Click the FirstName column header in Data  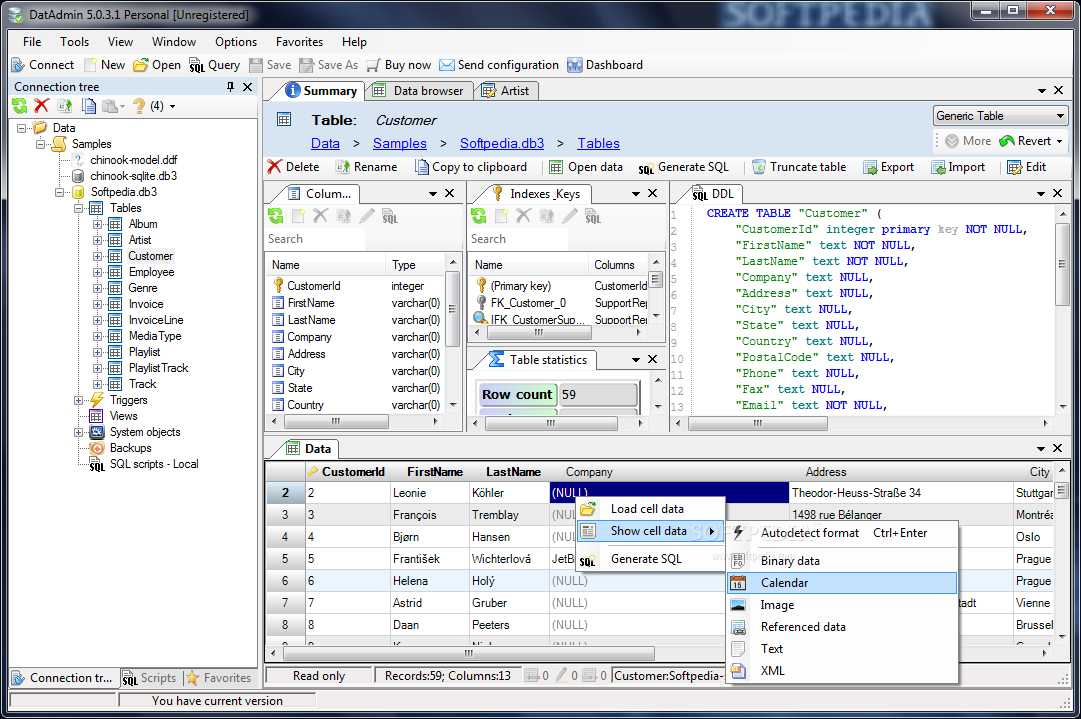point(434,472)
